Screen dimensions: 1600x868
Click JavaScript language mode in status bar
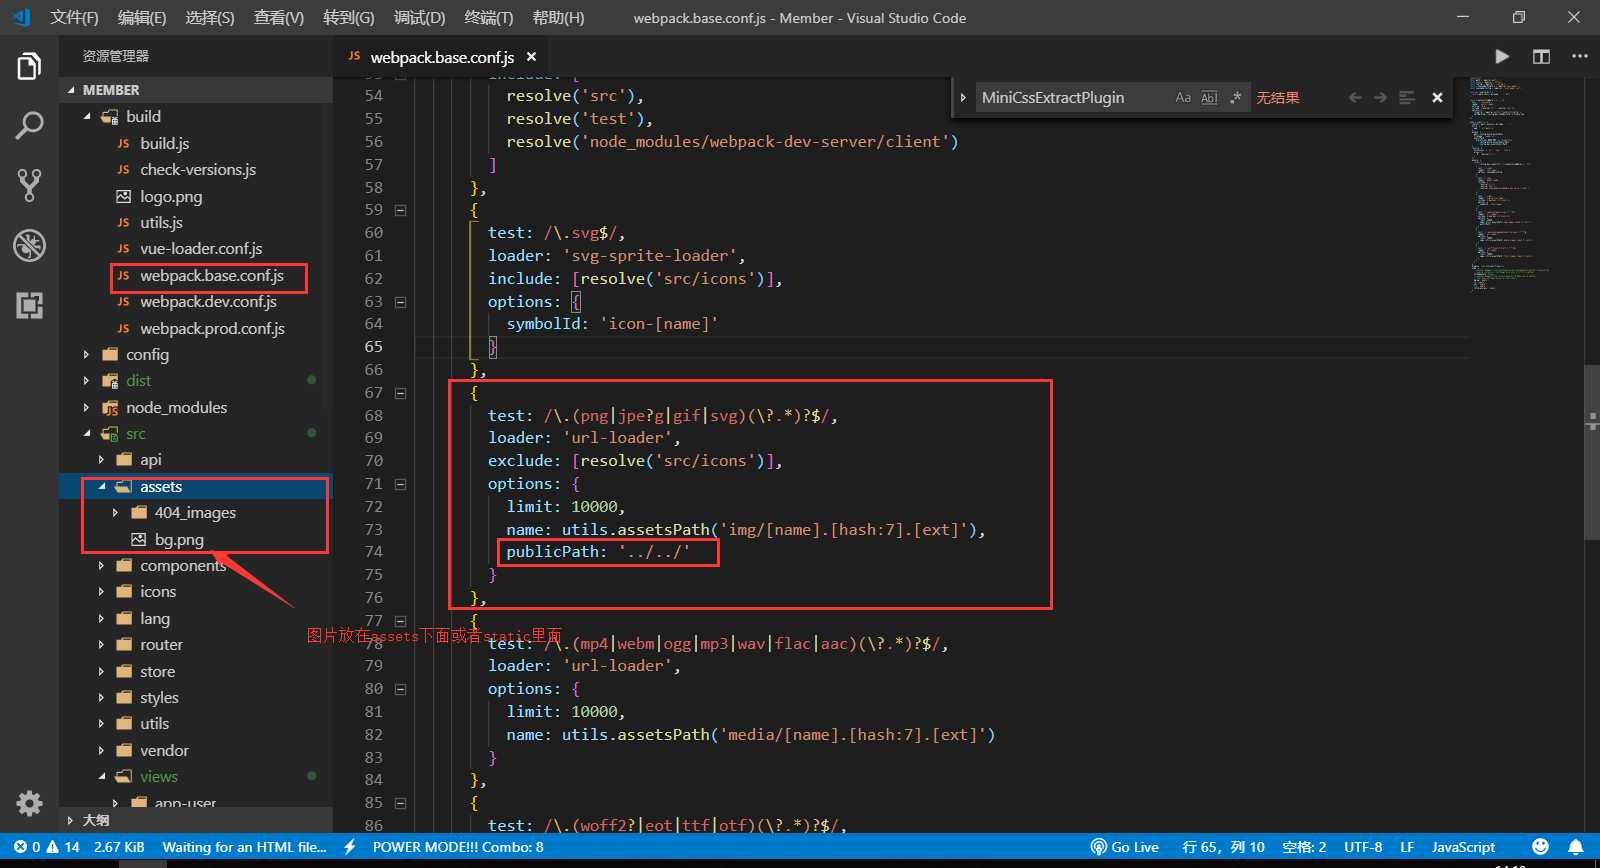[x=1463, y=847]
